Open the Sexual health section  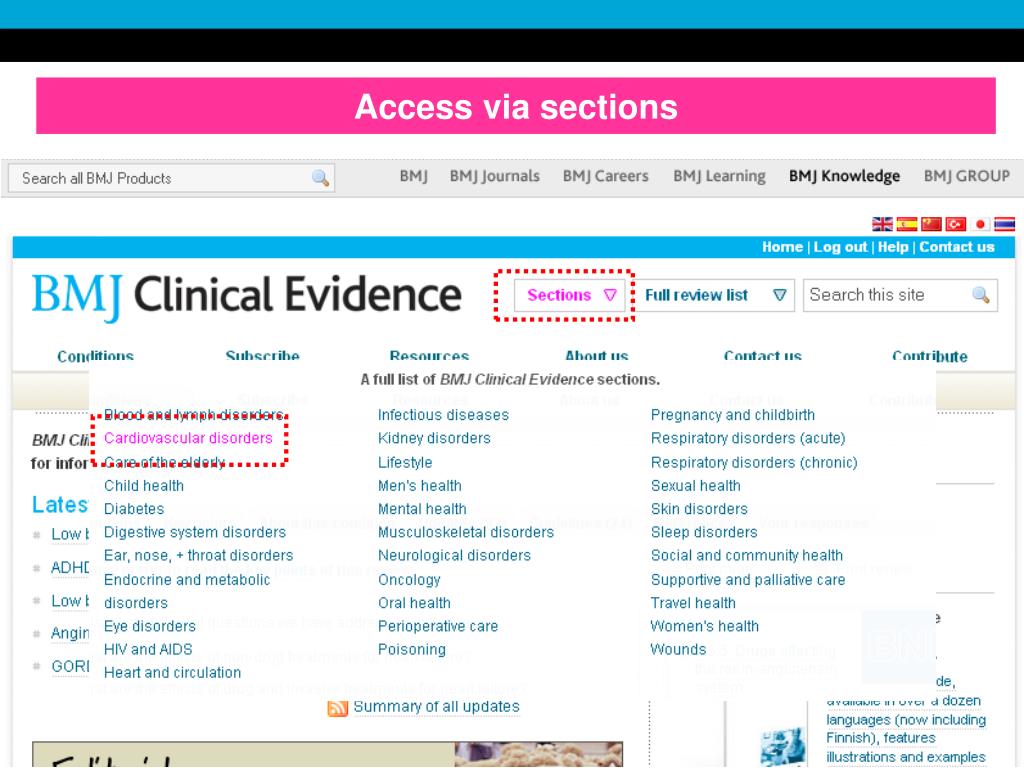click(696, 486)
